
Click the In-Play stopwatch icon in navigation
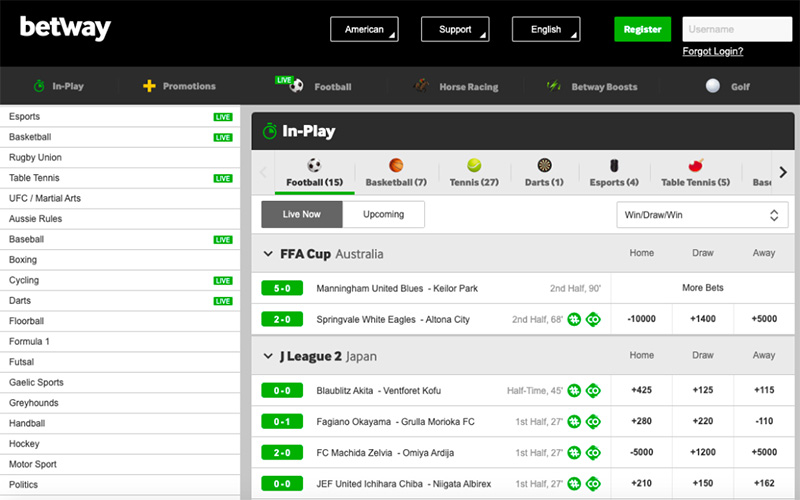39,86
